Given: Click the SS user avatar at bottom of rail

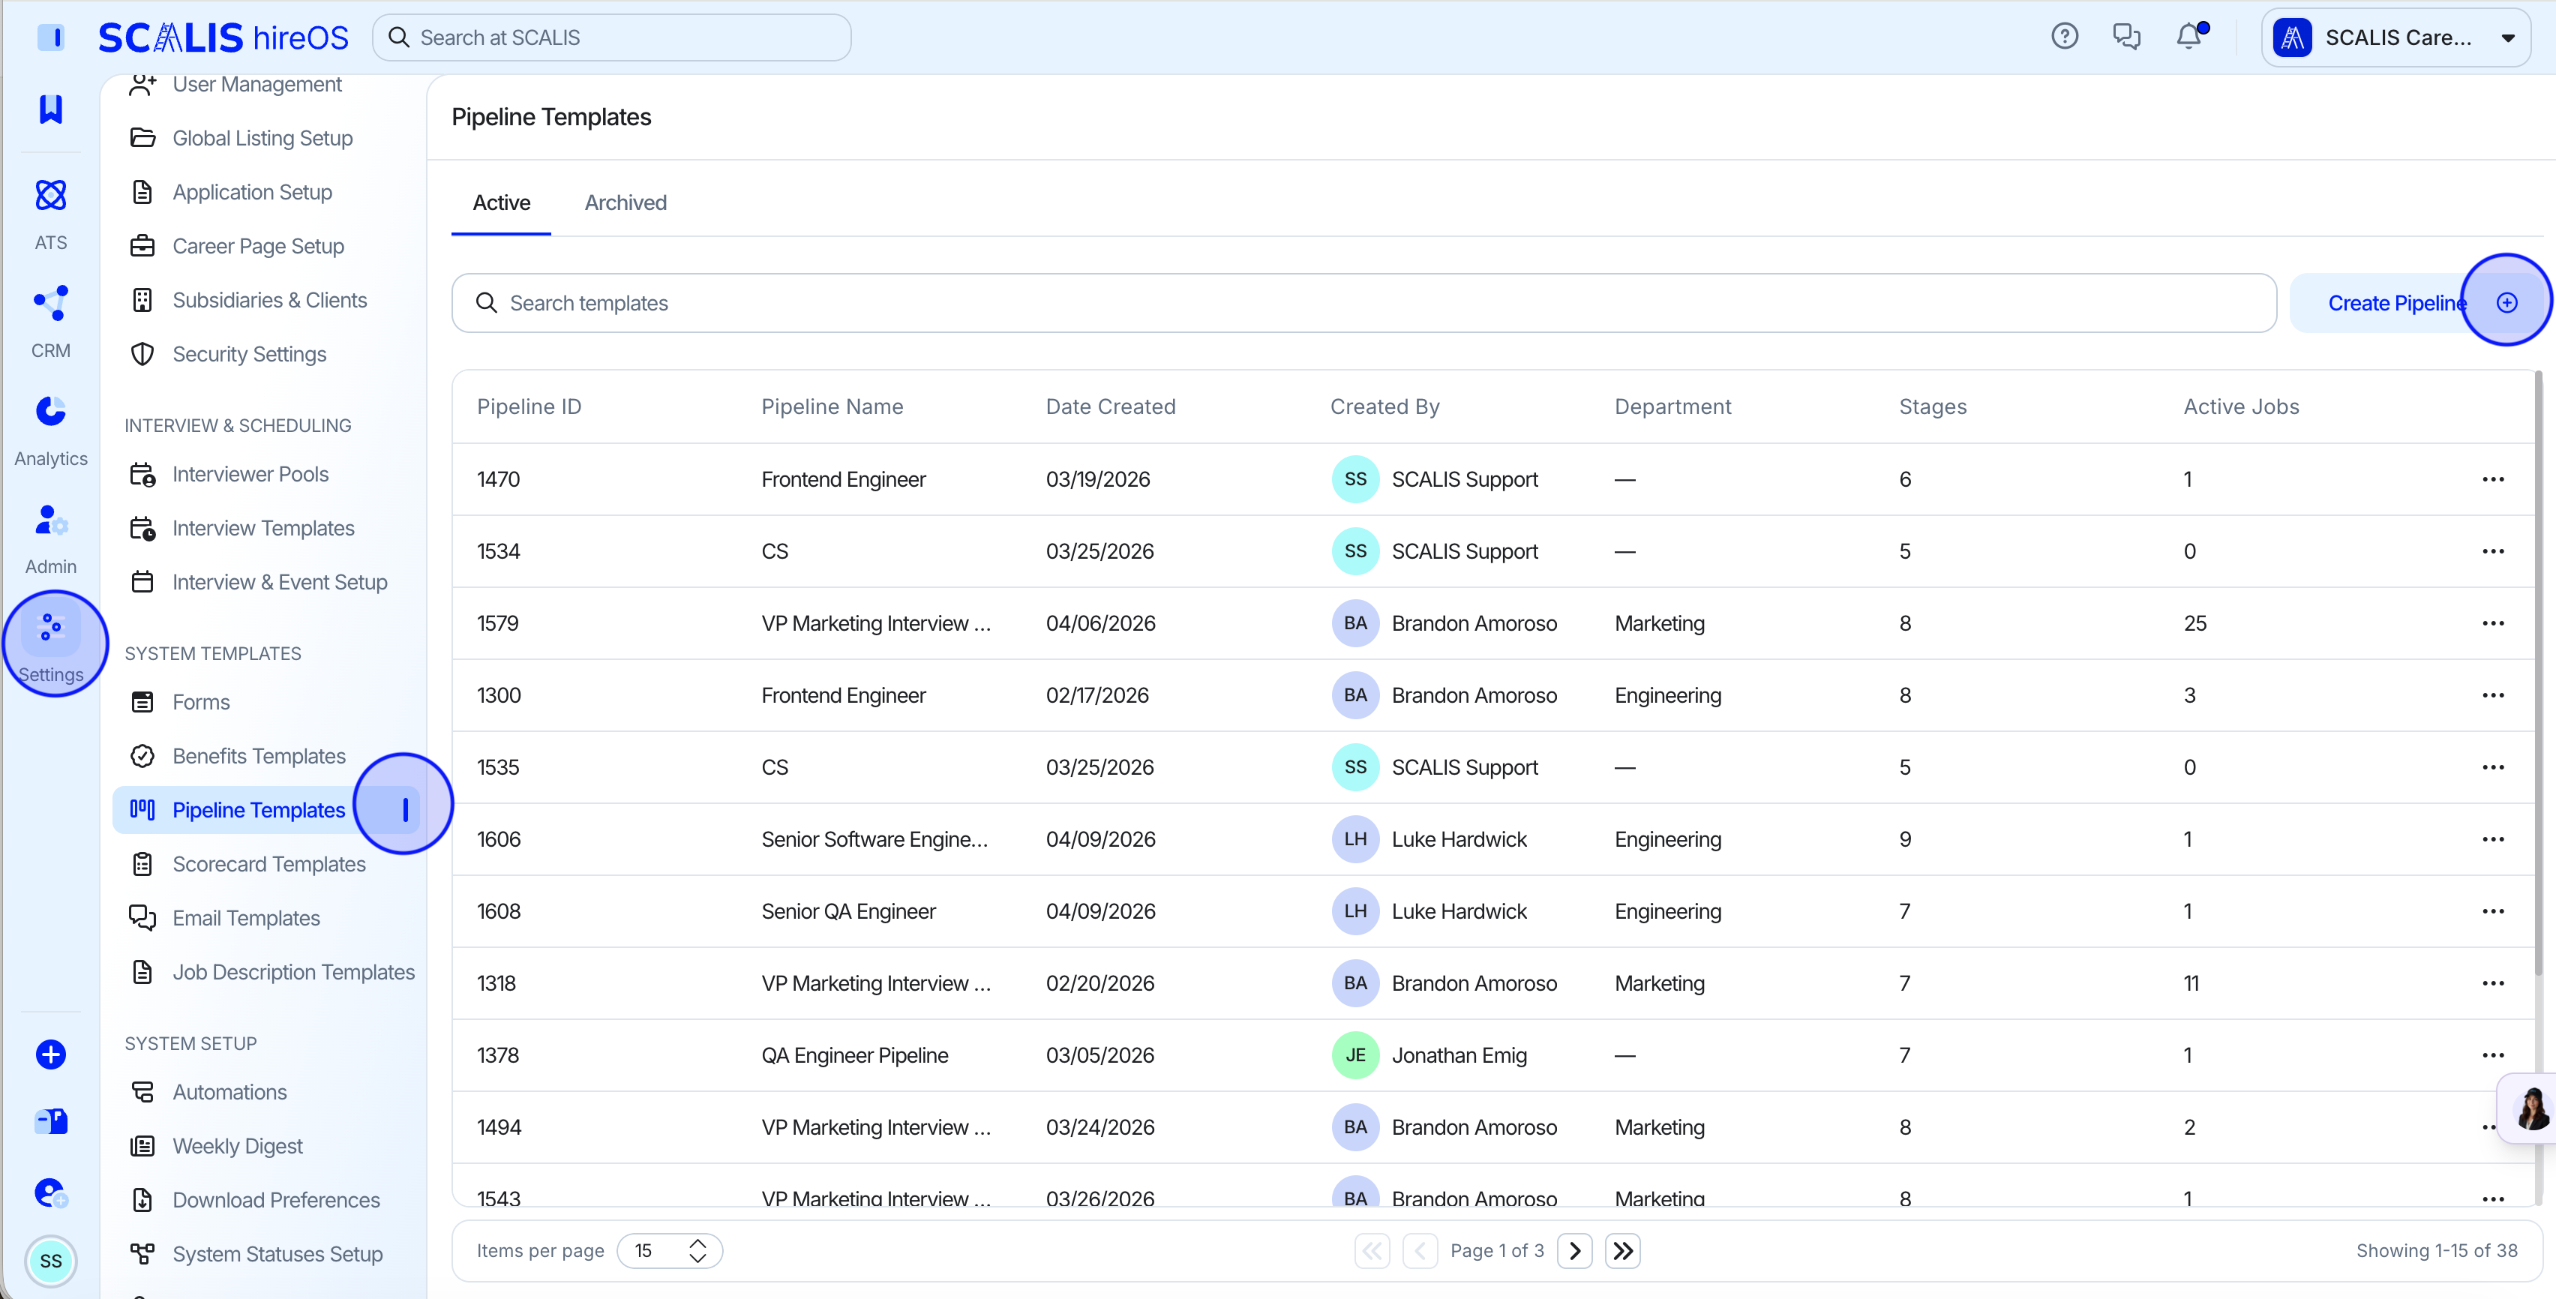Looking at the screenshot, I should [x=51, y=1260].
